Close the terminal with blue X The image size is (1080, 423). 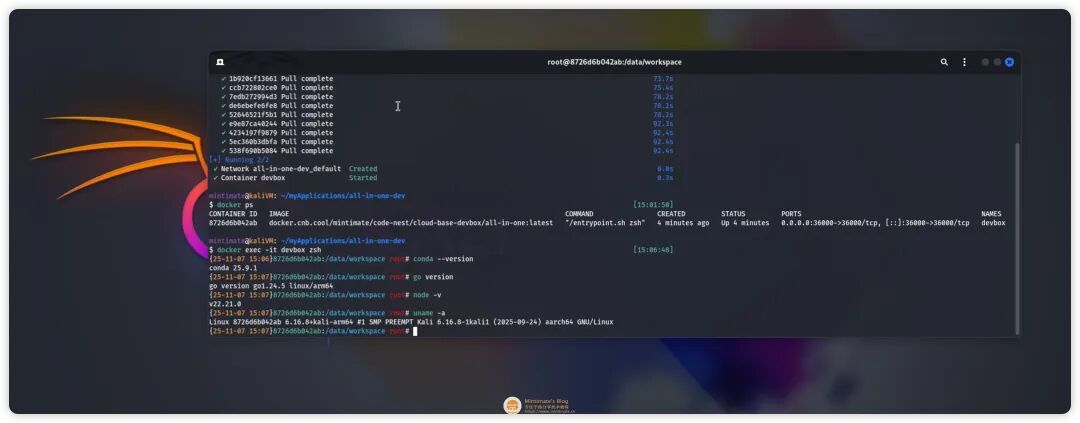(x=1009, y=62)
